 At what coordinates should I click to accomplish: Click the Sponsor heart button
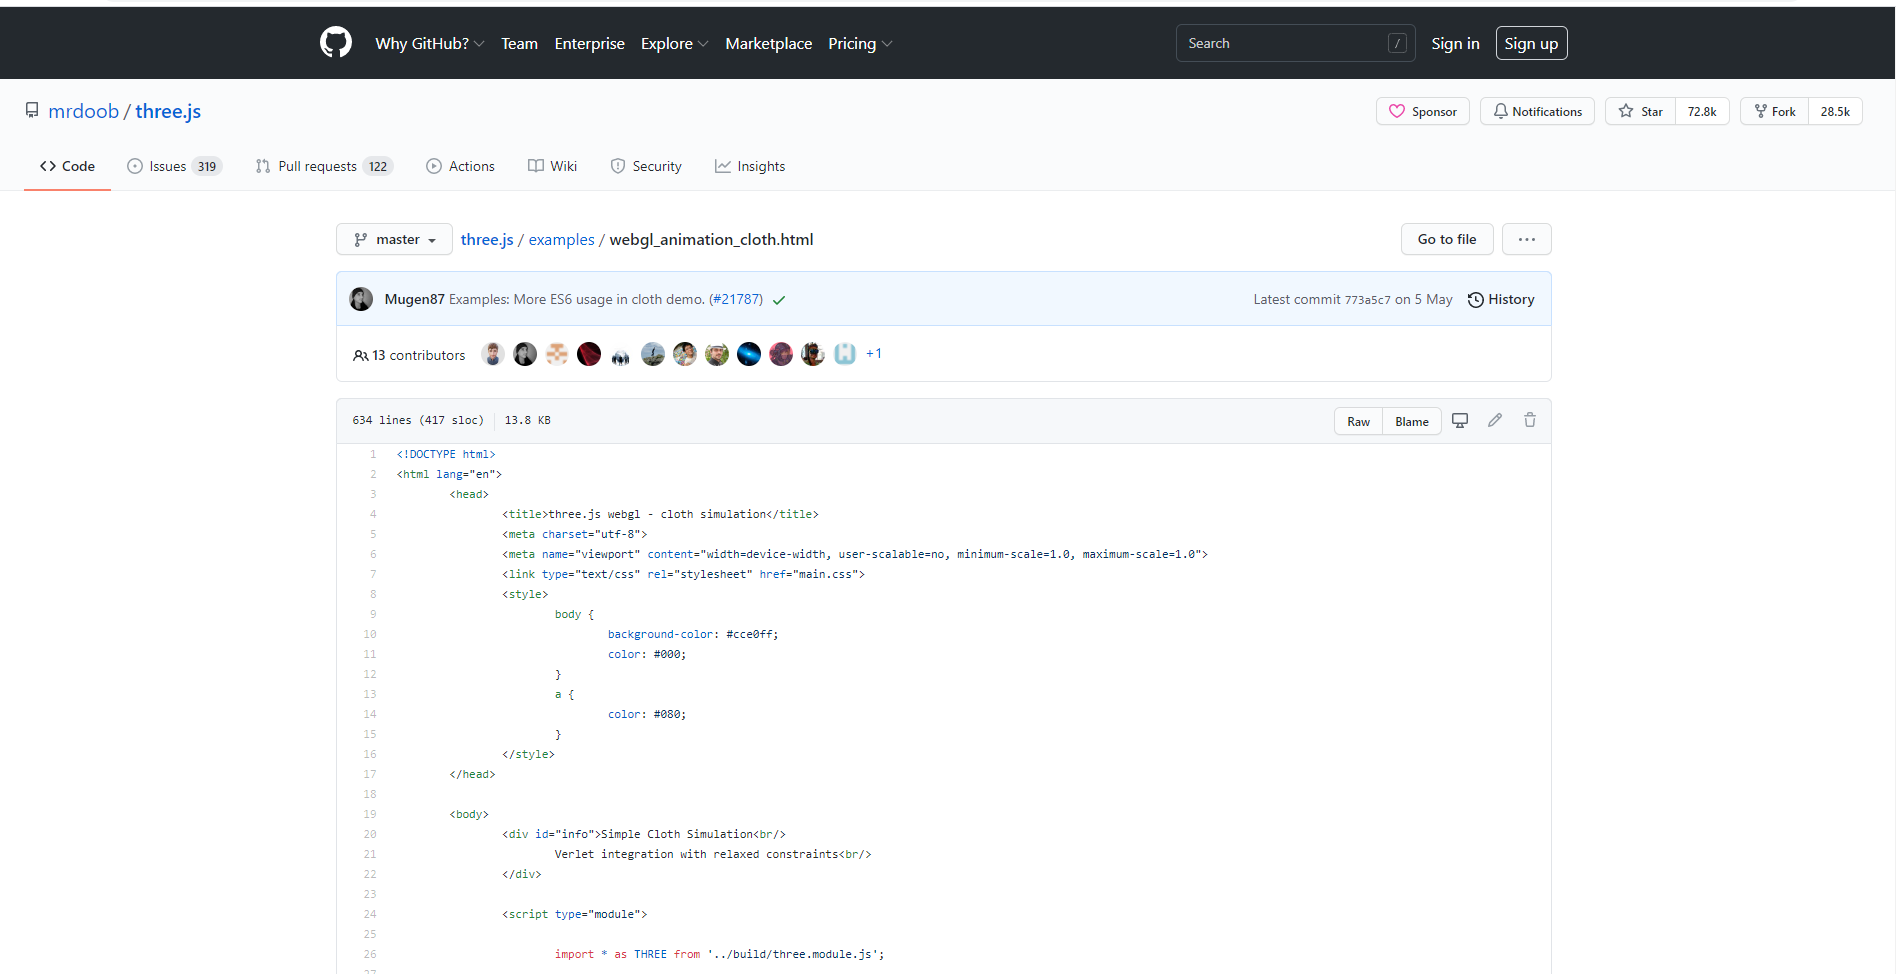pyautogui.click(x=1423, y=111)
